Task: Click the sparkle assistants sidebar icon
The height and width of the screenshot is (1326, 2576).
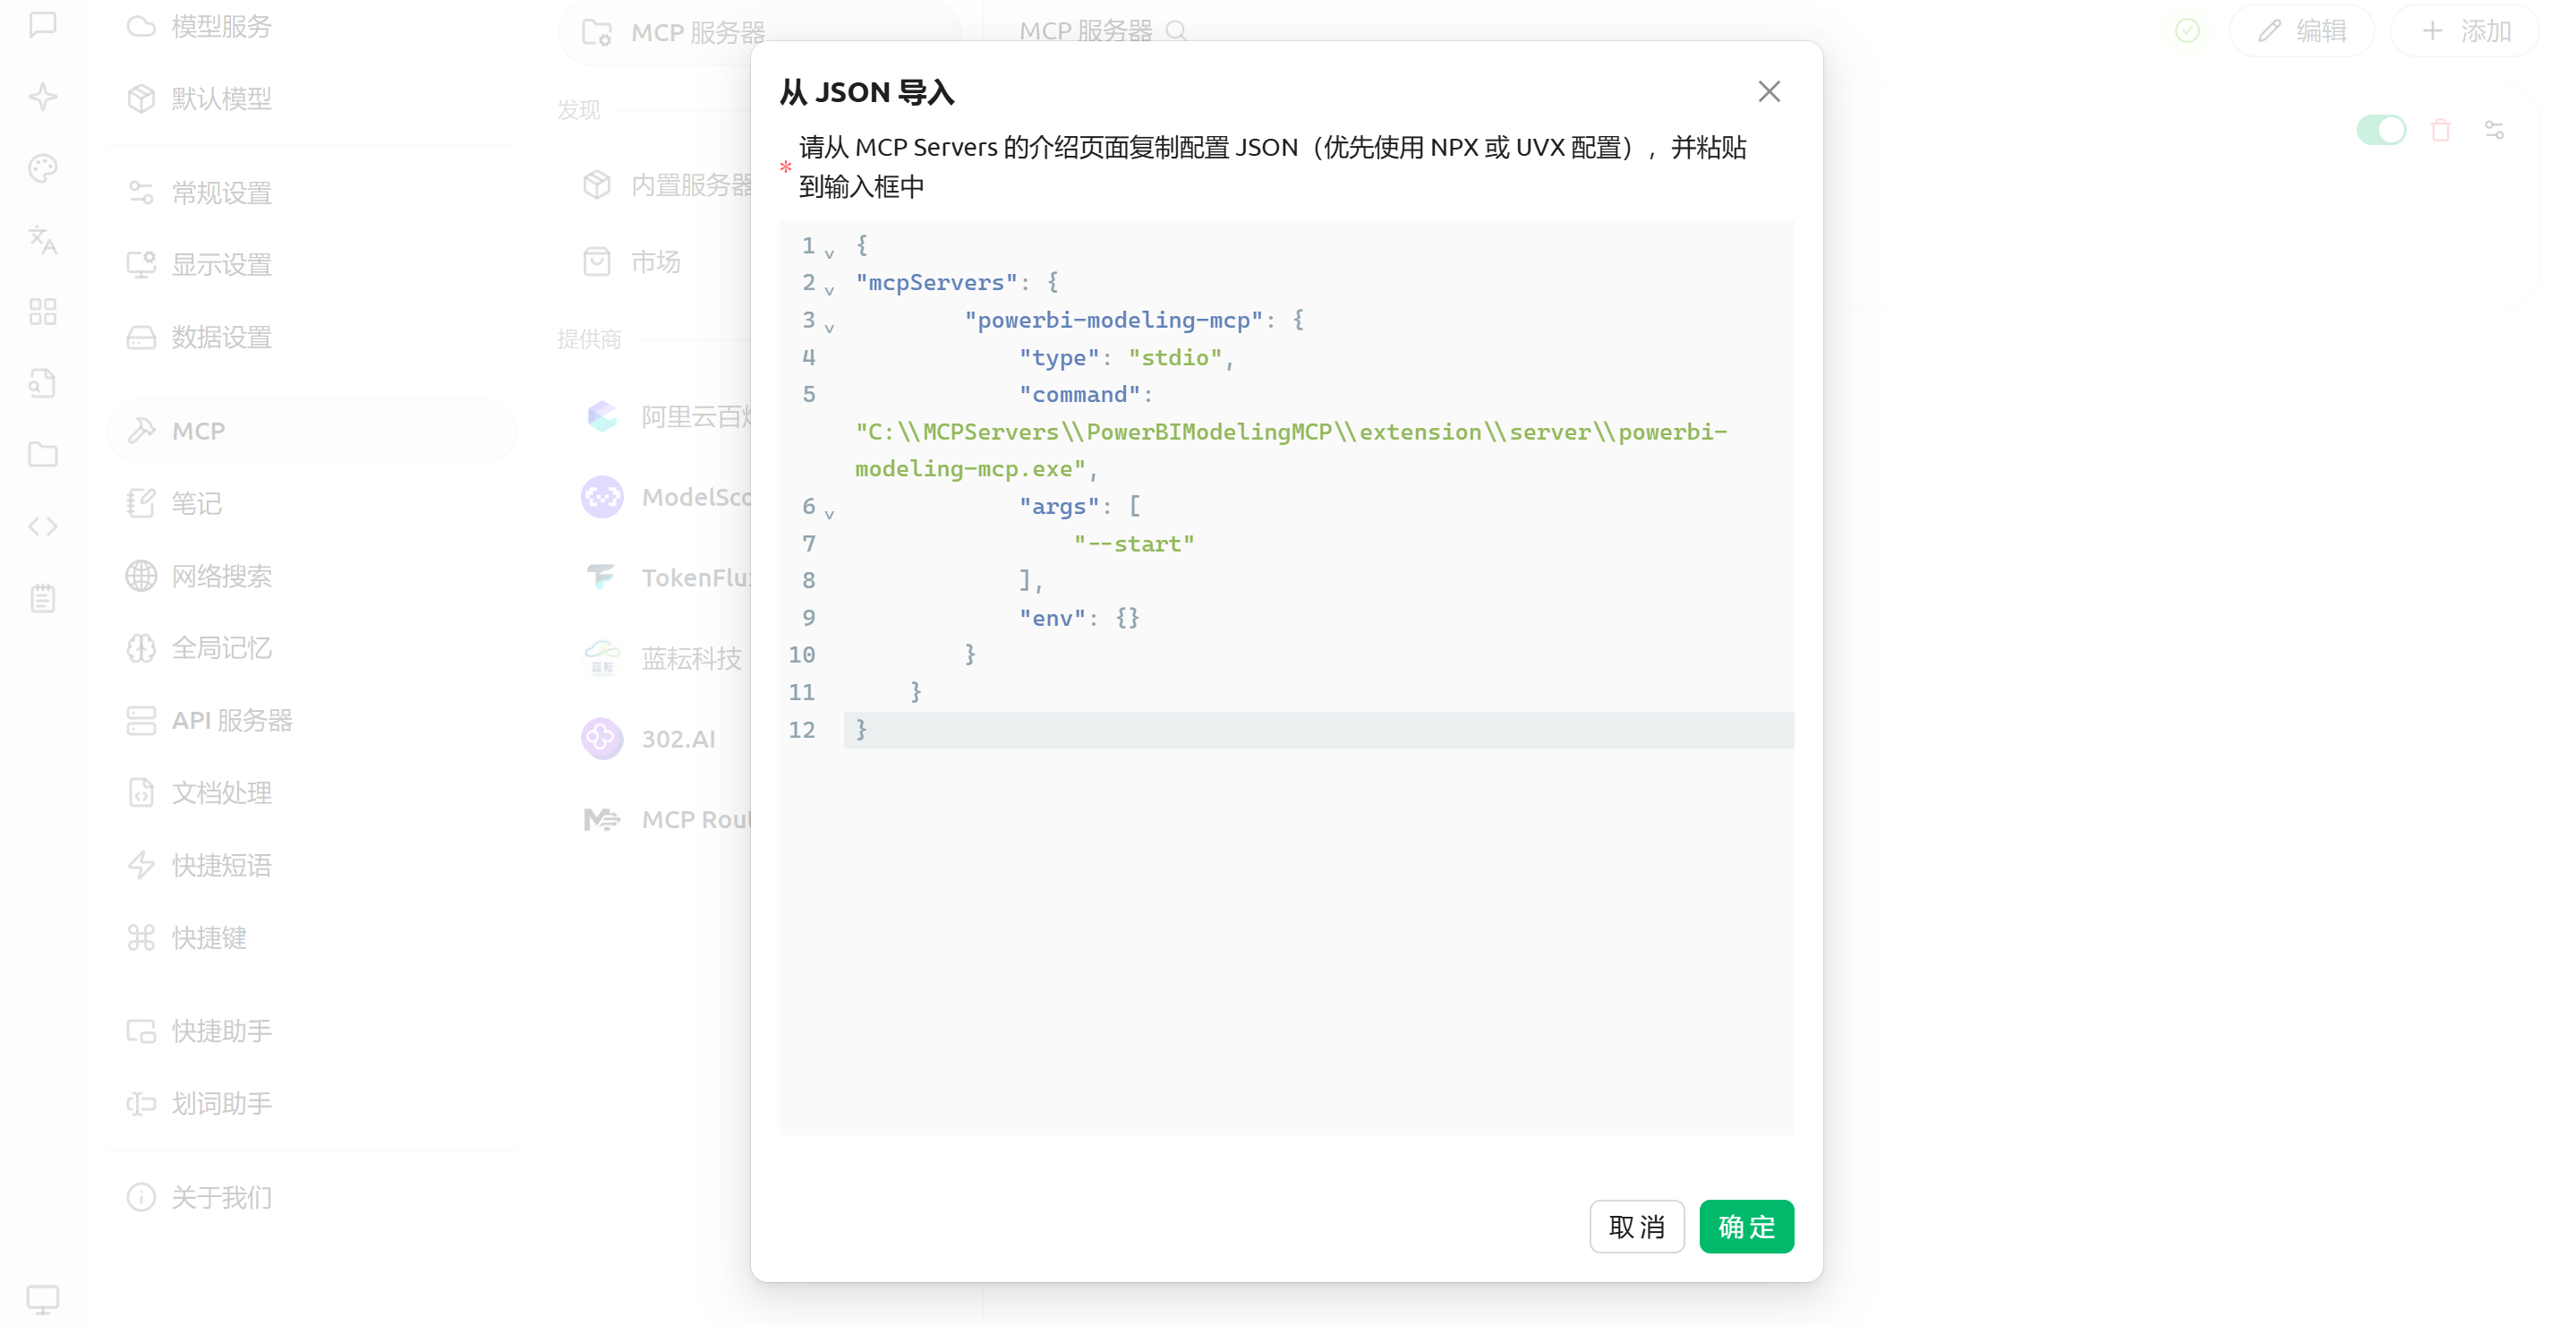Action: point(43,97)
